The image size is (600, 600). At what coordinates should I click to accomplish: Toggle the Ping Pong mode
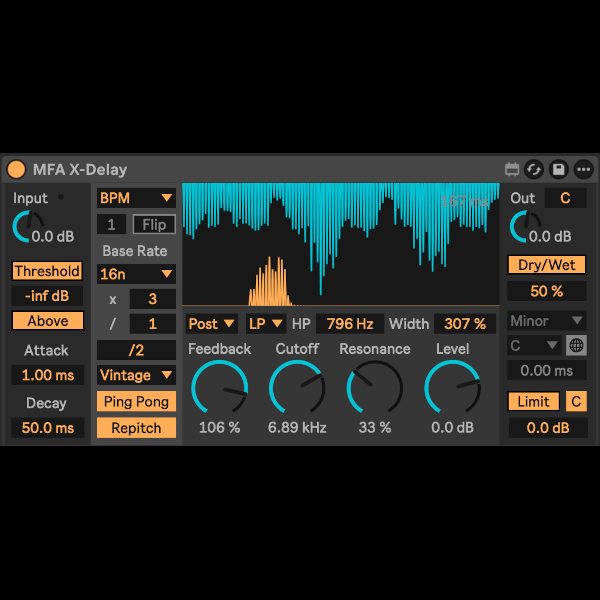[136, 401]
